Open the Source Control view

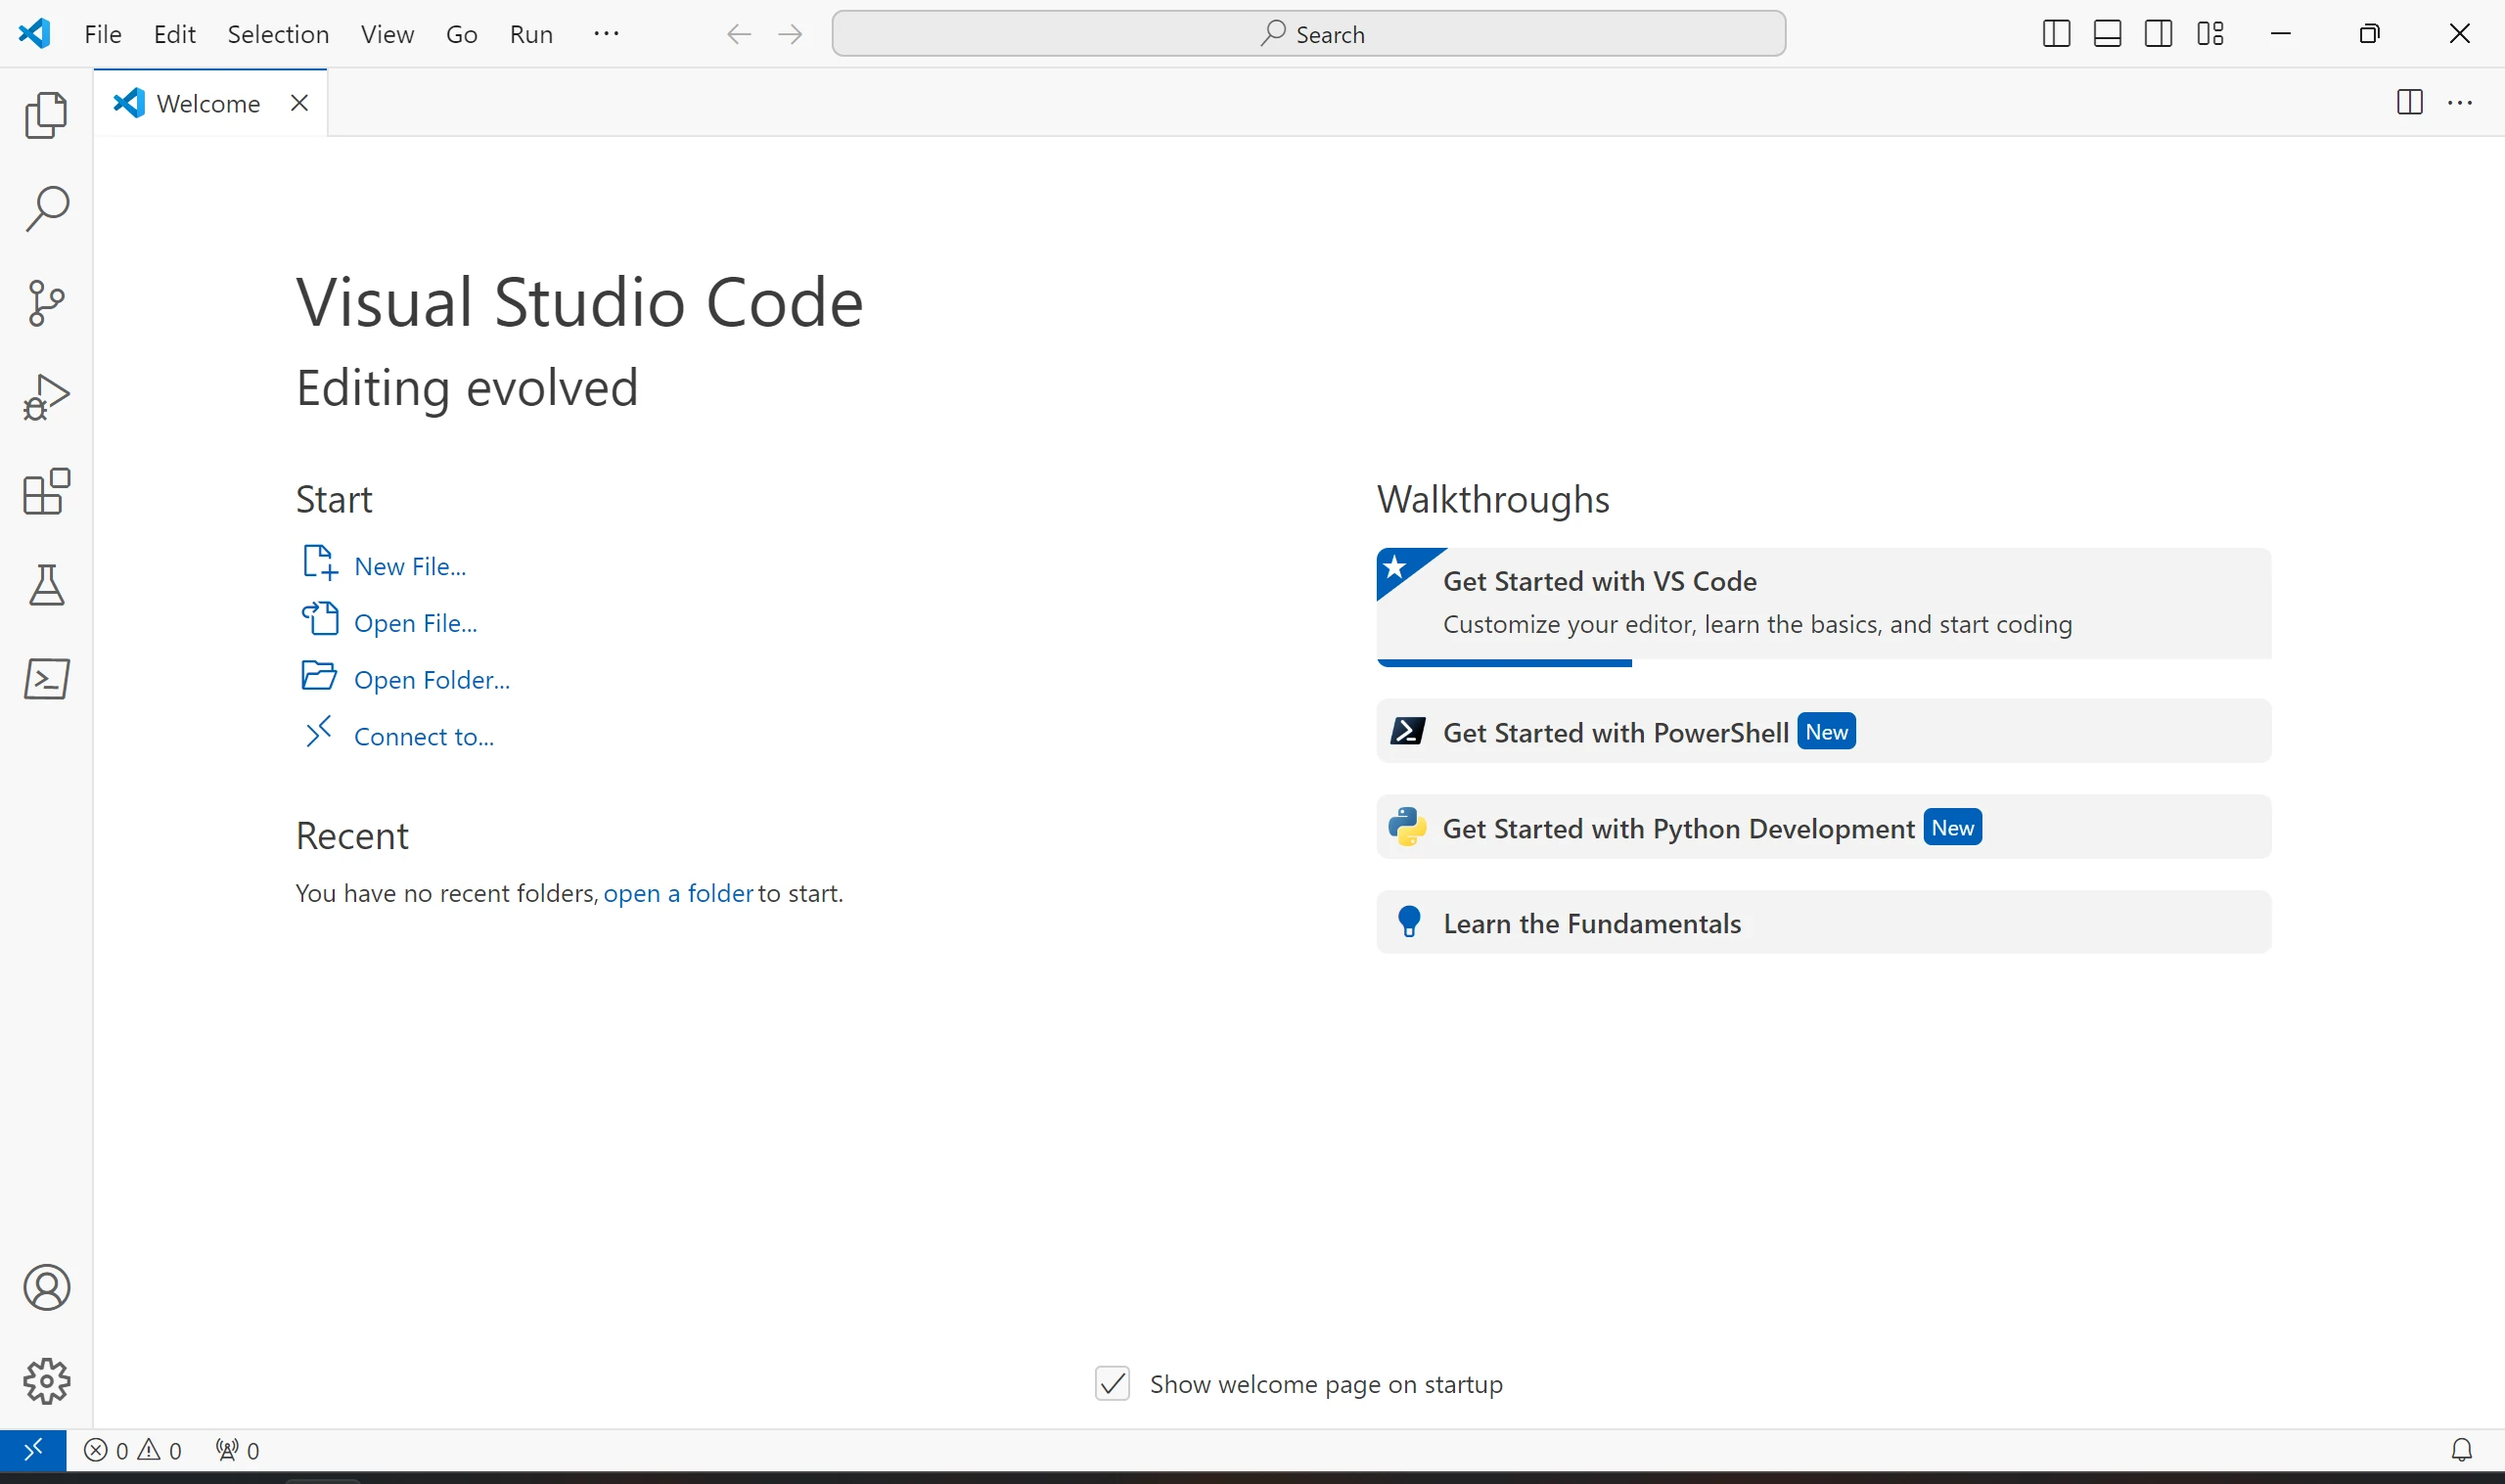pyautogui.click(x=46, y=303)
